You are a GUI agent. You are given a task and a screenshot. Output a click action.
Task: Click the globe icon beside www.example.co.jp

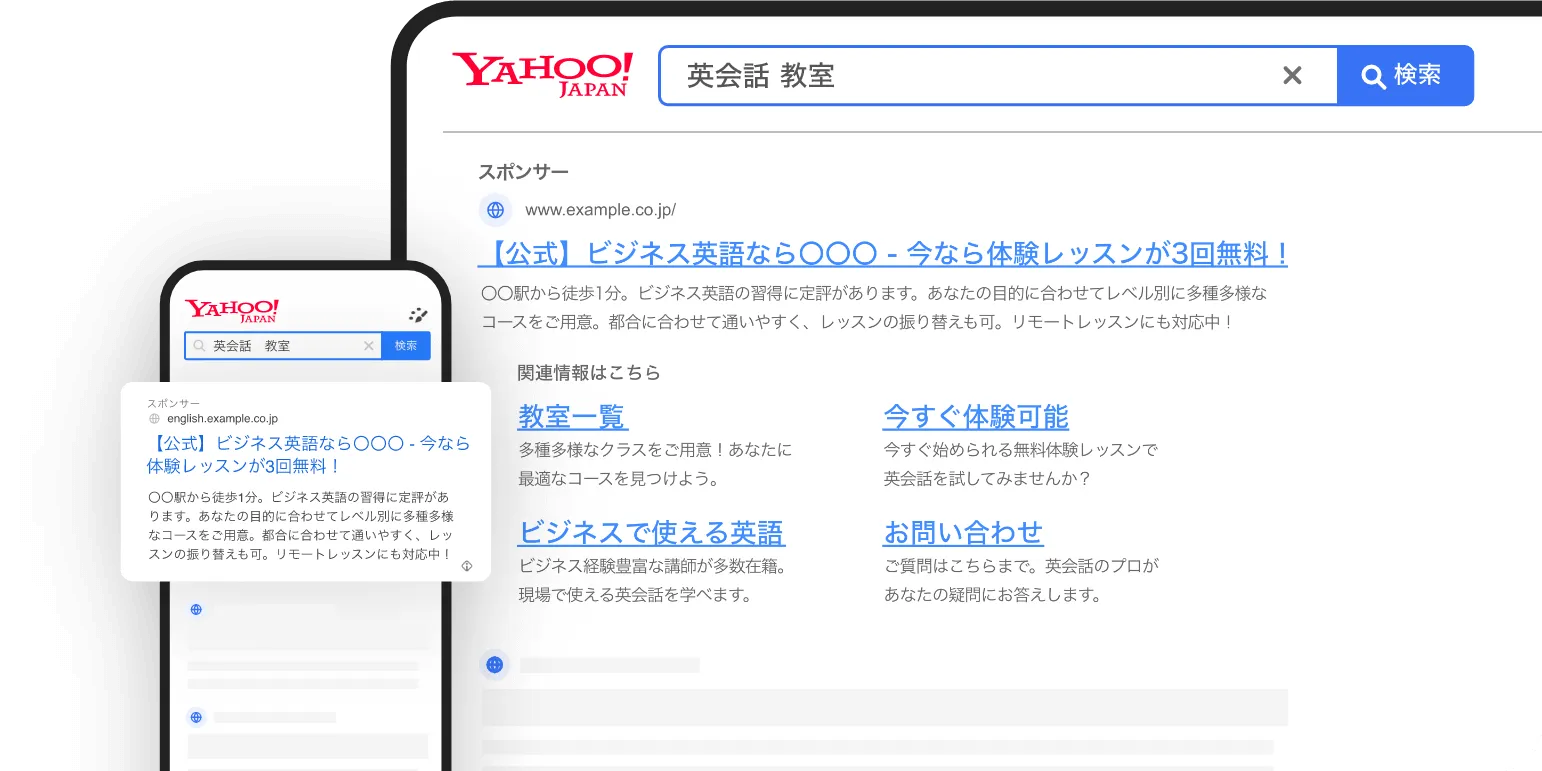coord(494,210)
